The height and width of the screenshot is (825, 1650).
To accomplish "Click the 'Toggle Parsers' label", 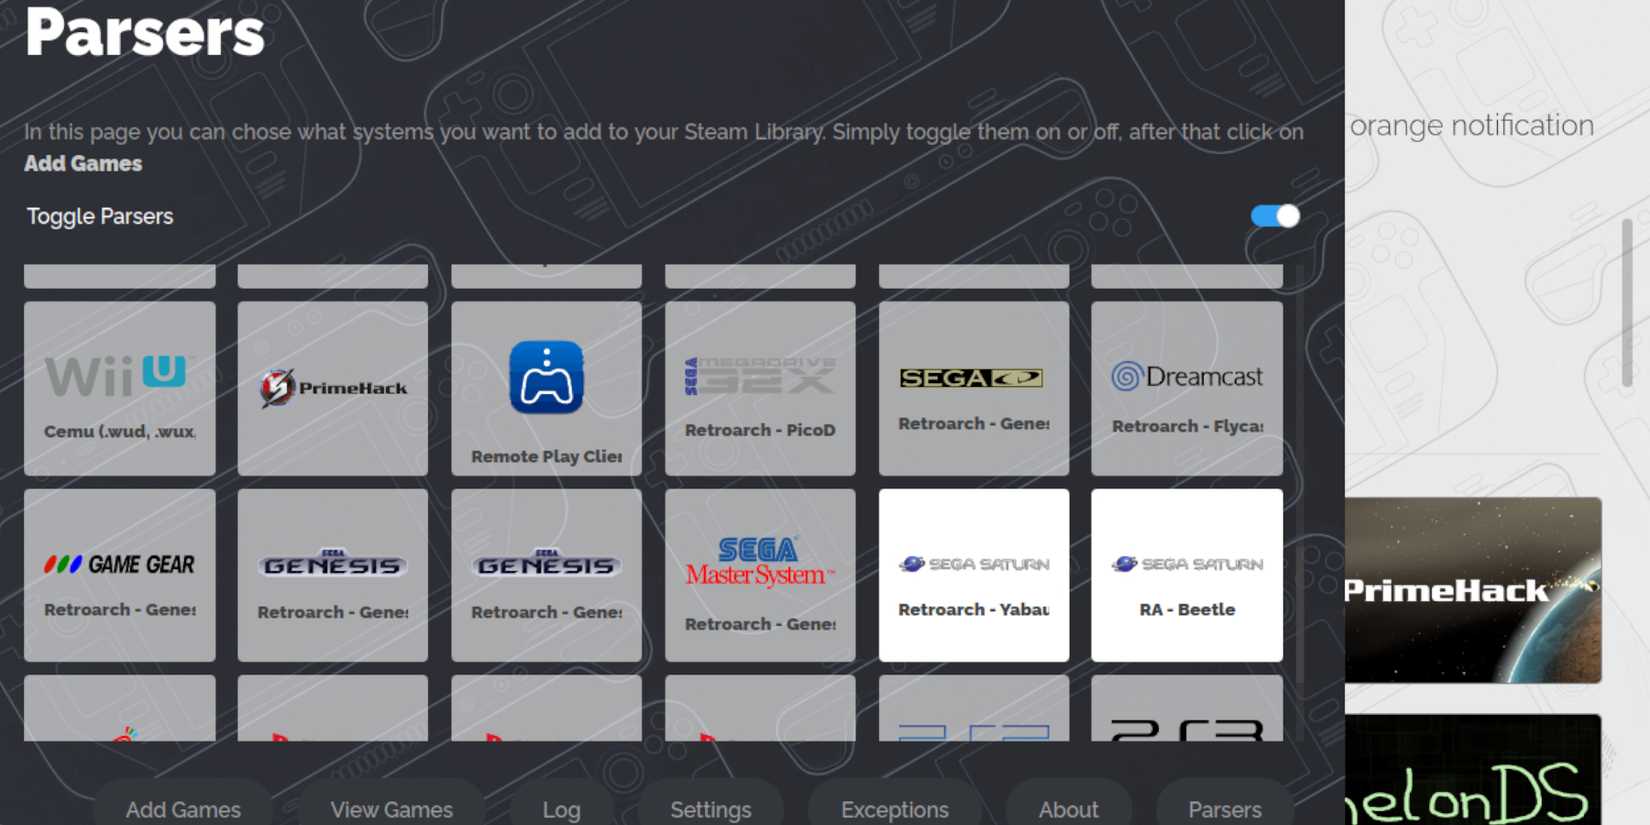I will [100, 216].
